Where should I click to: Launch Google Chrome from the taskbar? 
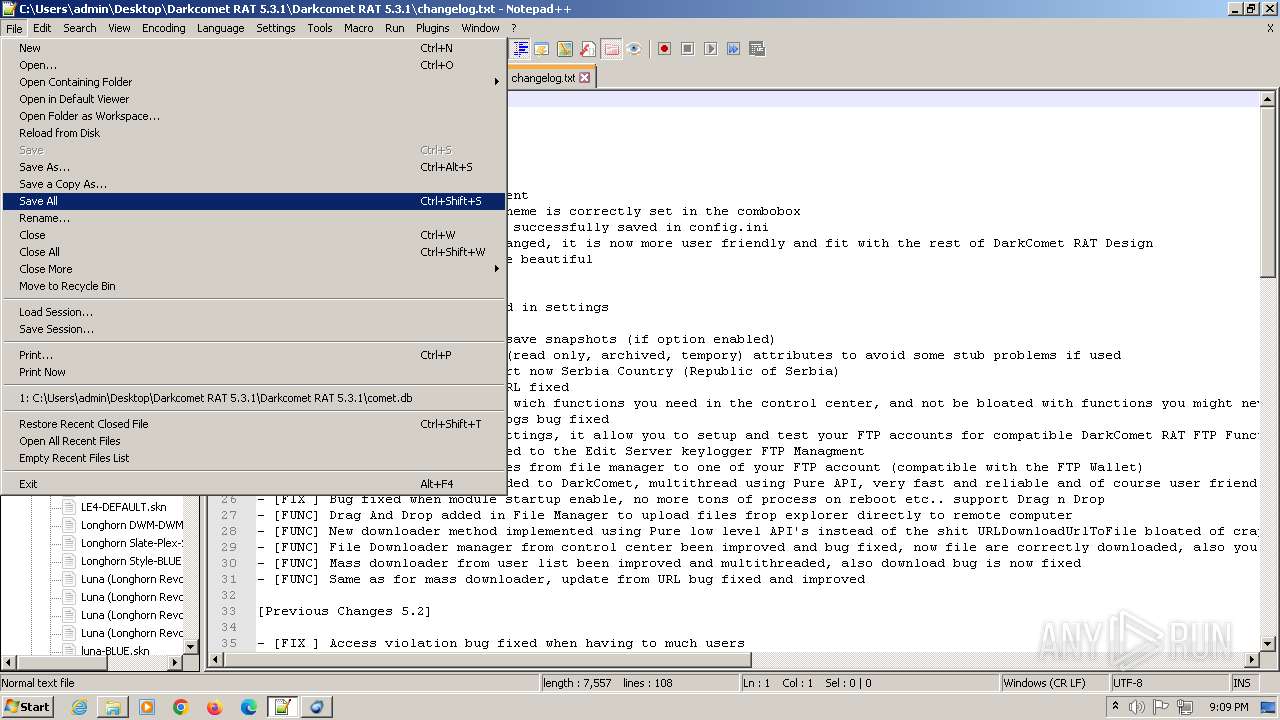(181, 707)
